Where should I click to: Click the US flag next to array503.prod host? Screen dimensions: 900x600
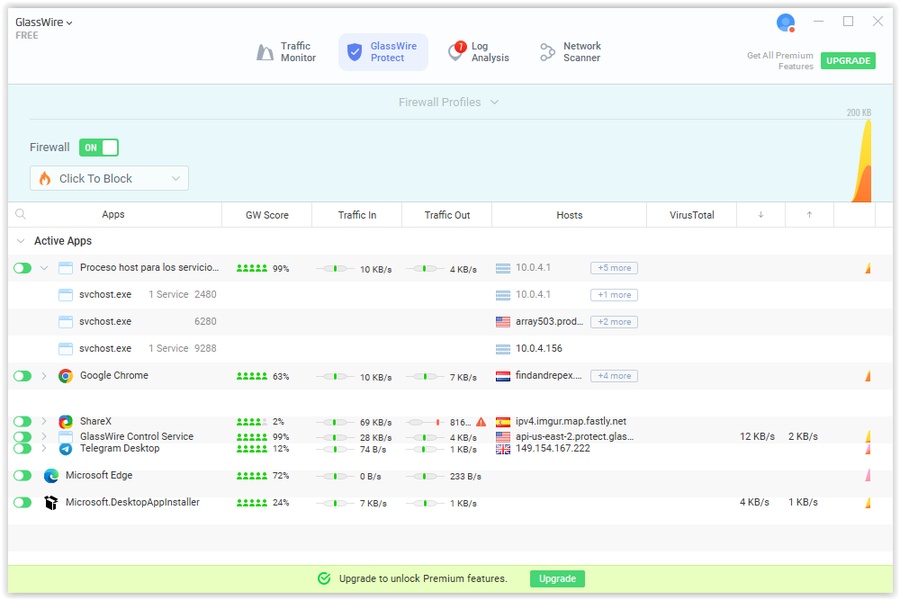click(503, 322)
